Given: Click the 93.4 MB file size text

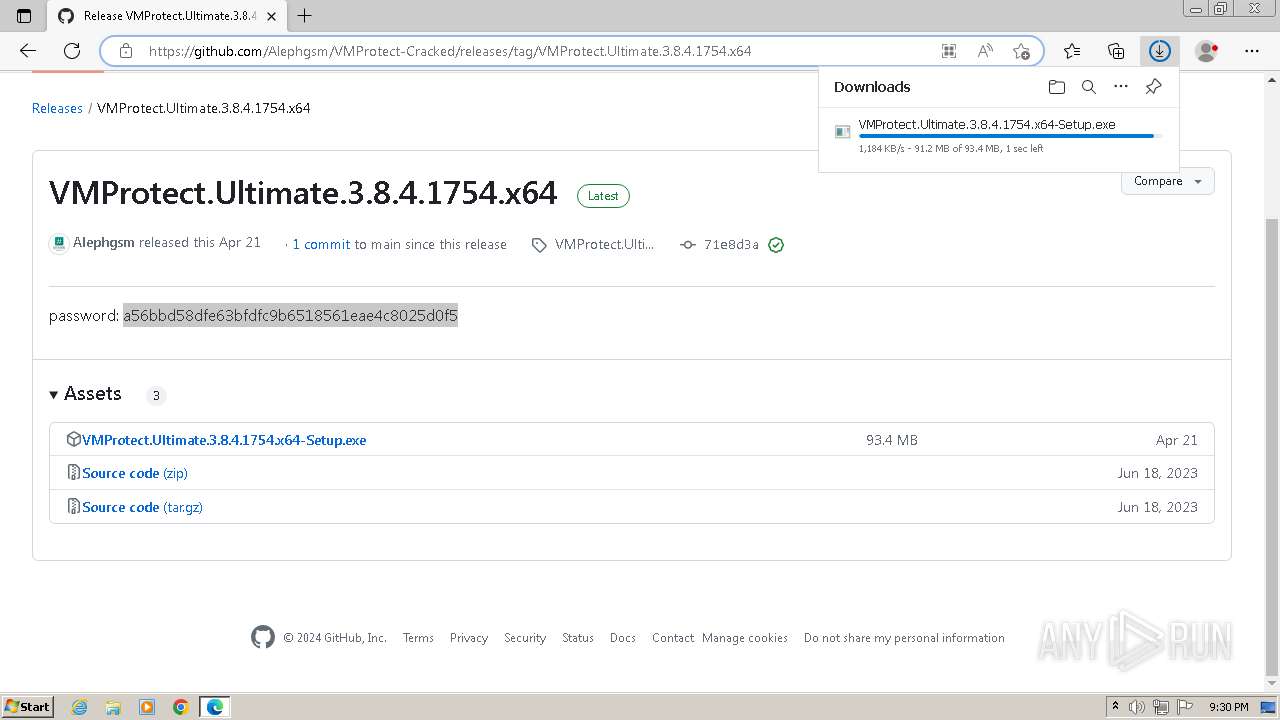Looking at the screenshot, I should [892, 440].
